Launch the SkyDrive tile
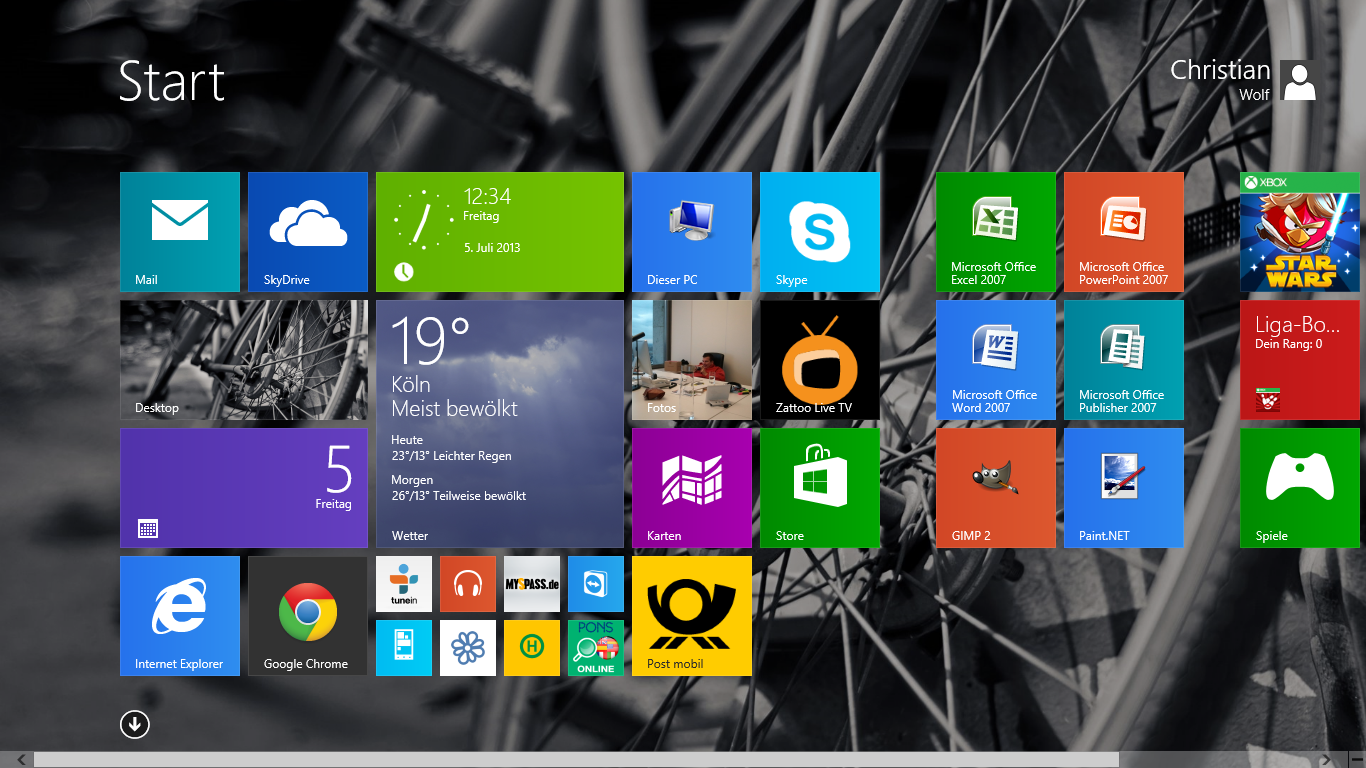The image size is (1366, 768). [308, 232]
